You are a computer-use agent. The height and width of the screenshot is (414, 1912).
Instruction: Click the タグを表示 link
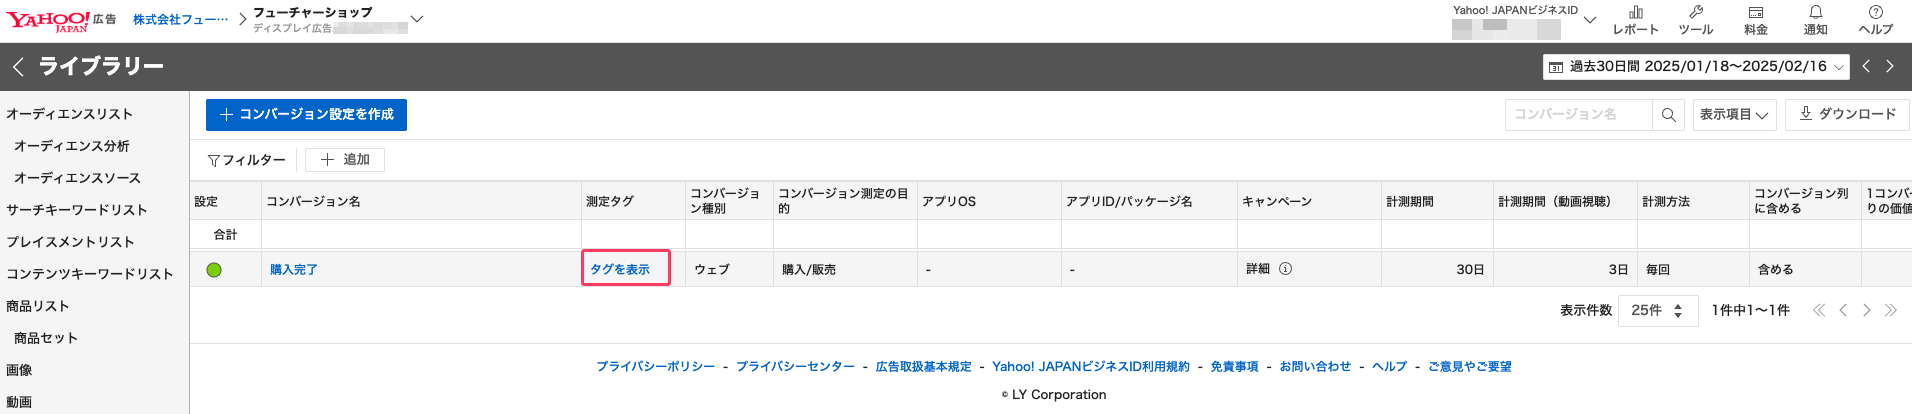[620, 269]
